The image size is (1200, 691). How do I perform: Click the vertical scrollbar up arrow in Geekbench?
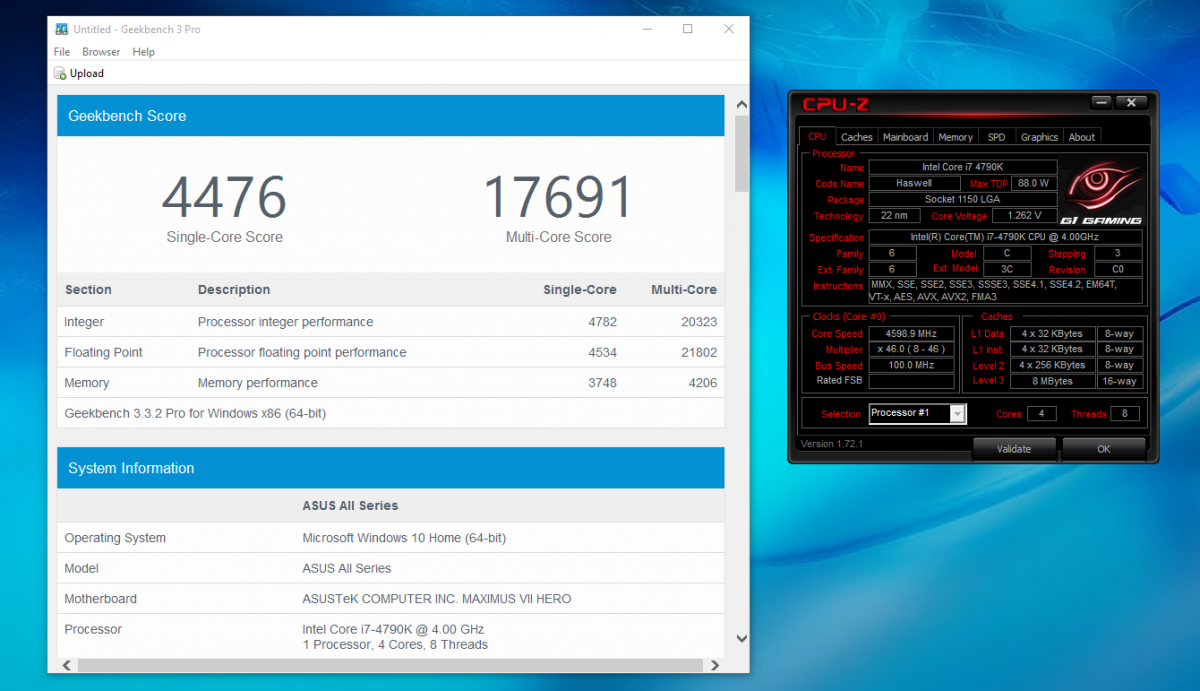742,105
